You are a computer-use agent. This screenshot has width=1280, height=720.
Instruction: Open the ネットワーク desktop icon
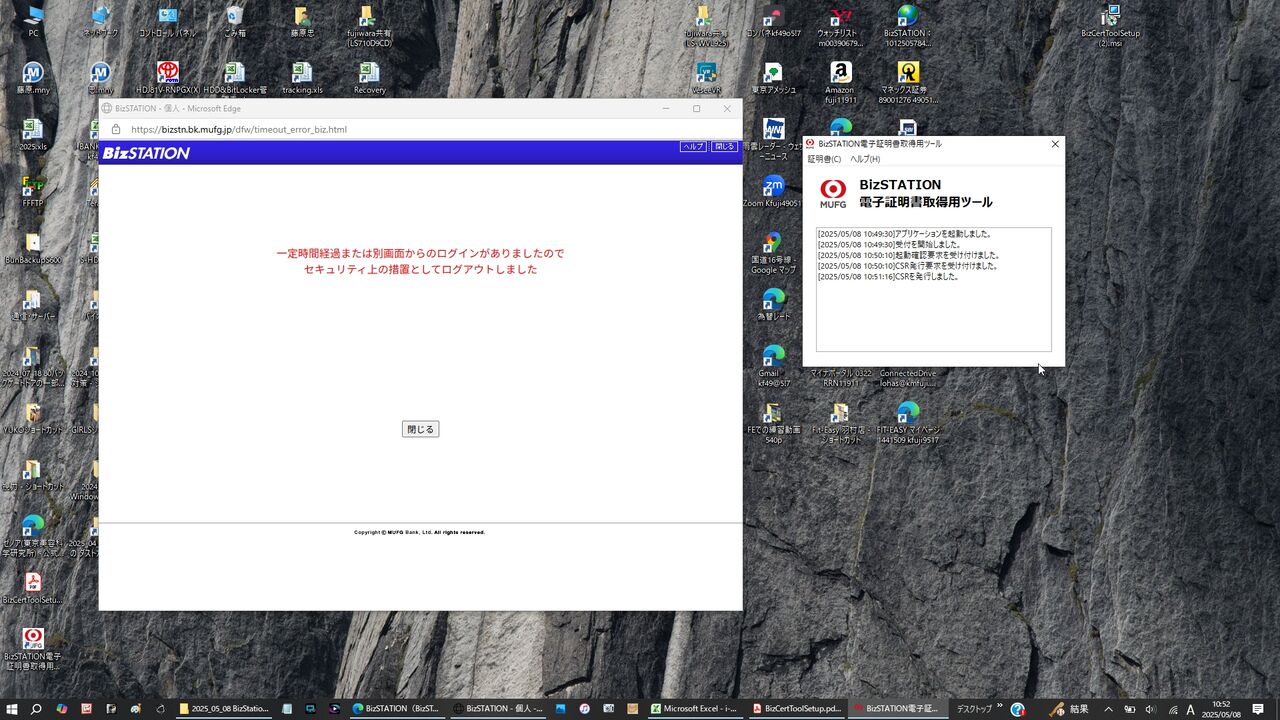point(100,20)
